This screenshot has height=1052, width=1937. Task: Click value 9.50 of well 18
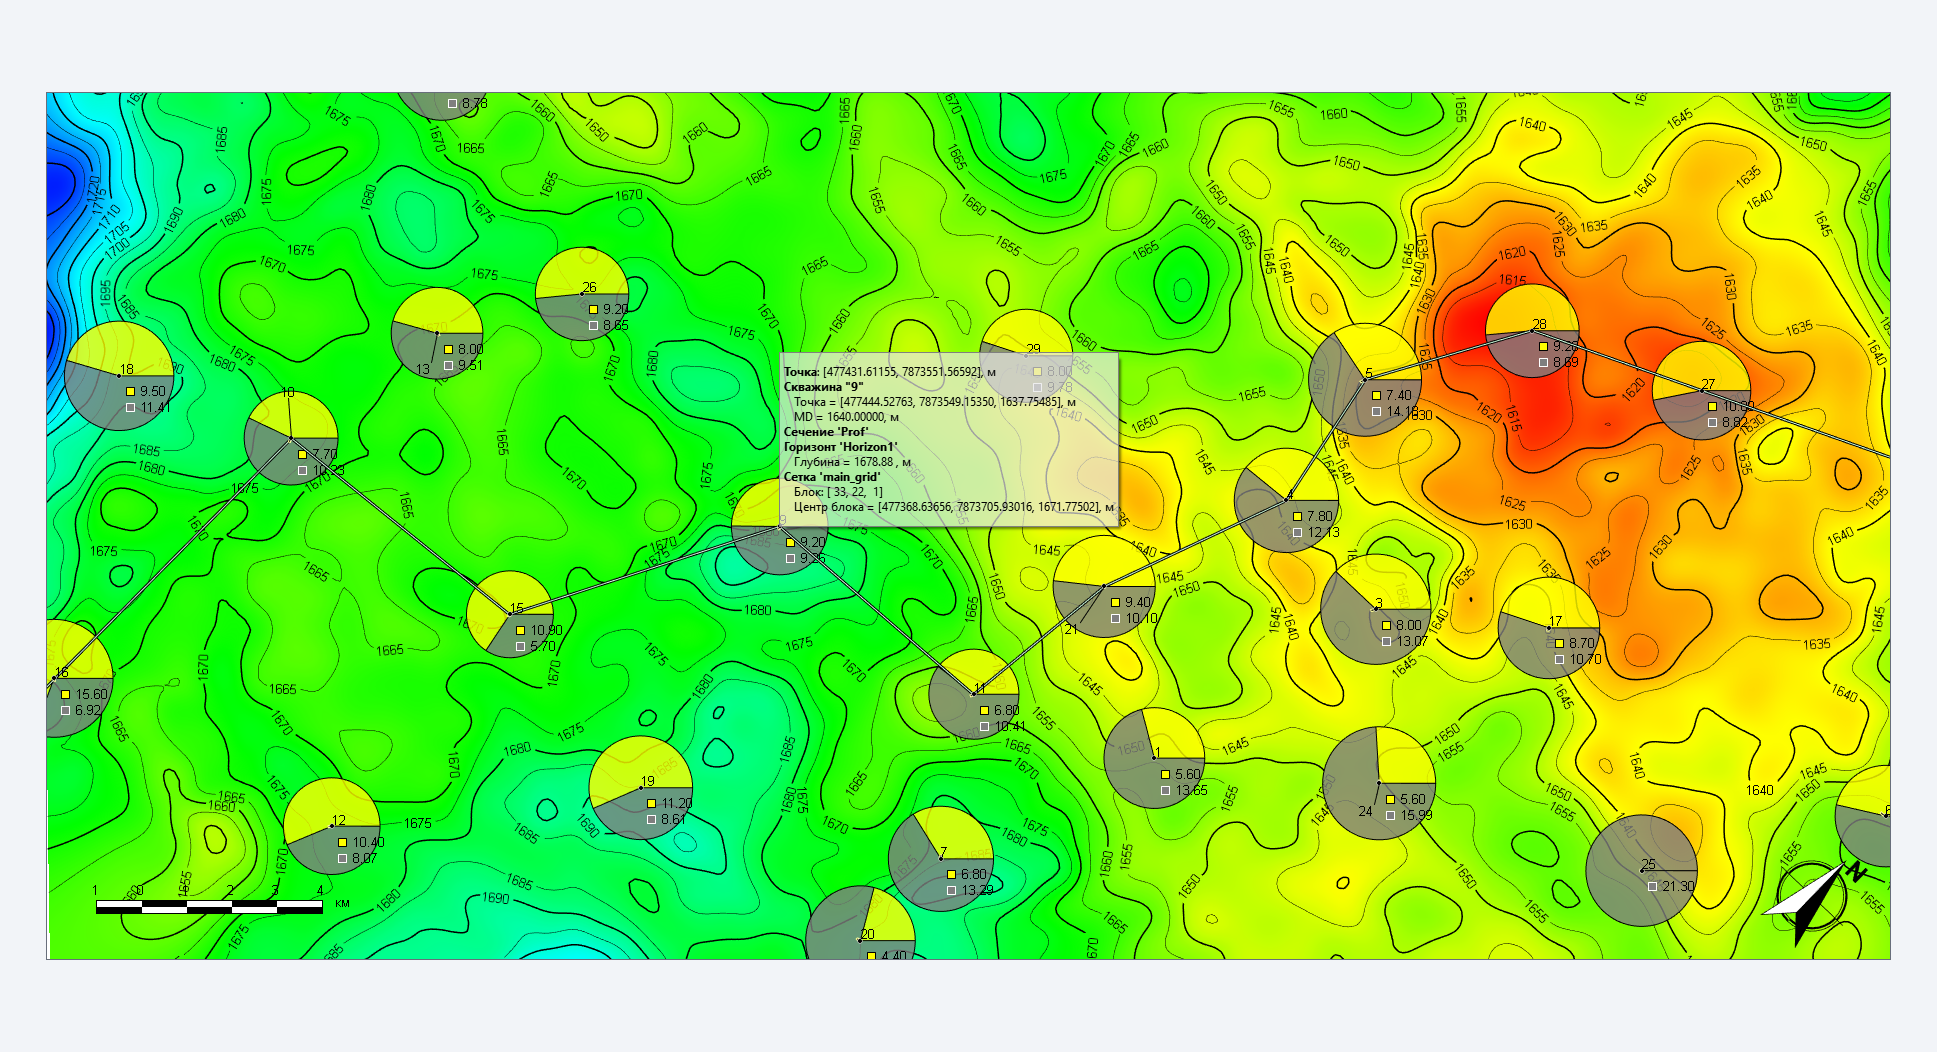tap(153, 391)
